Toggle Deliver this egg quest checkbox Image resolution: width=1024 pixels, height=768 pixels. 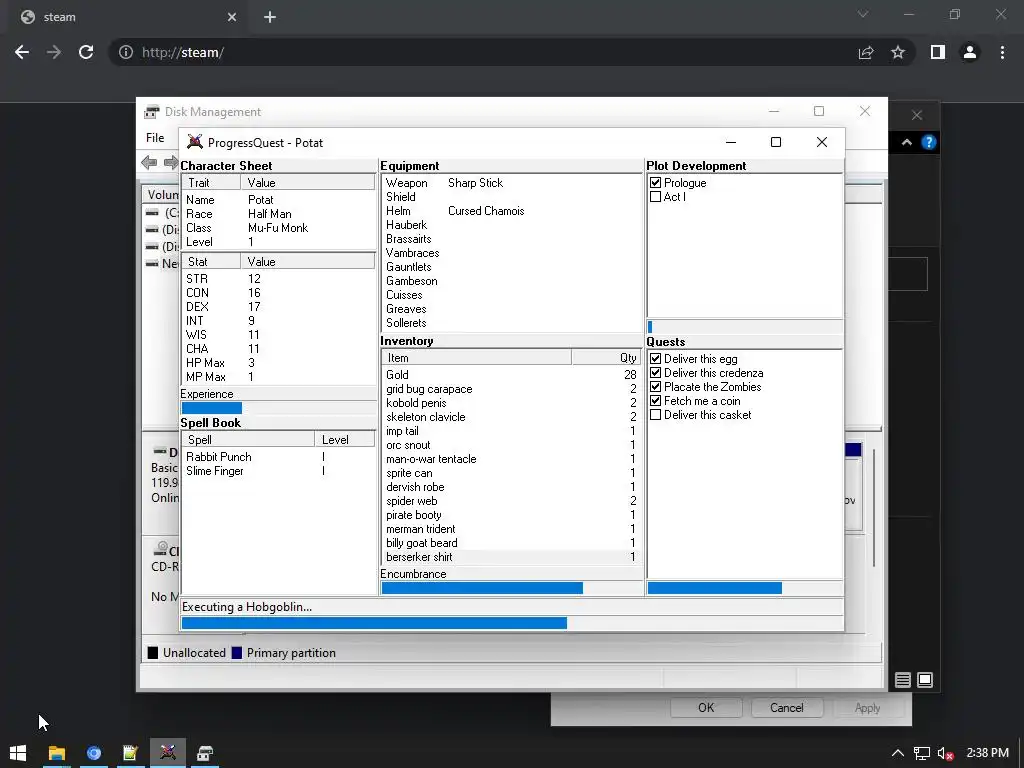[x=656, y=359]
